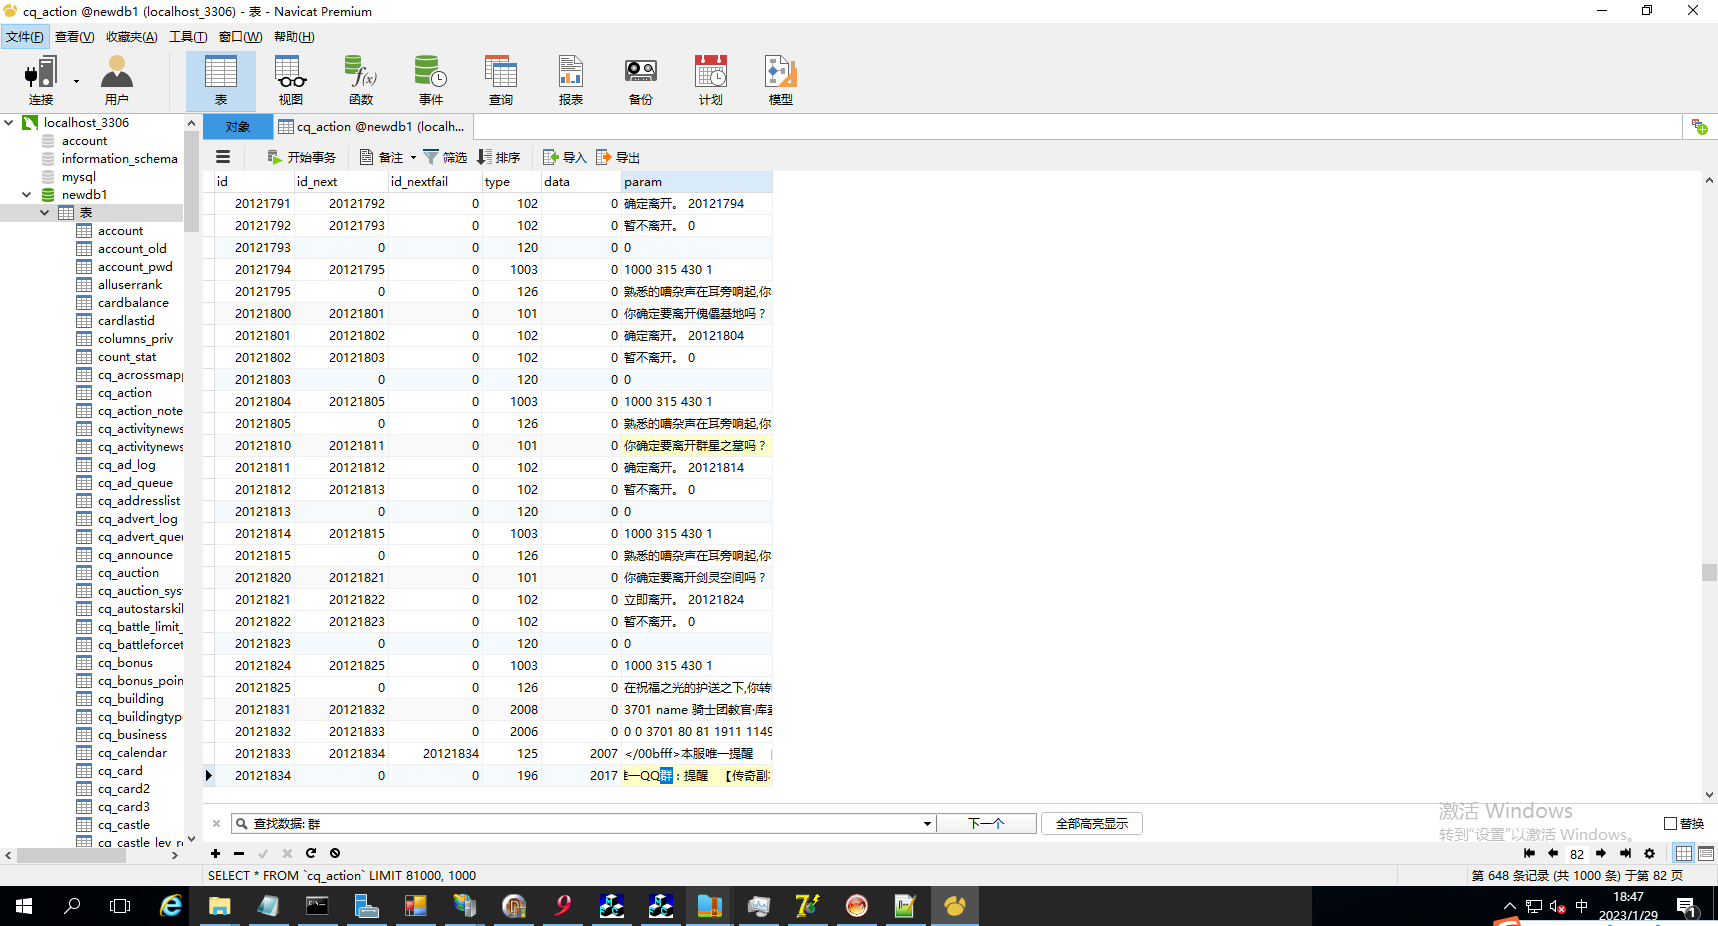
Task: Open the Memo (备注) dropdown arrow
Action: (413, 157)
